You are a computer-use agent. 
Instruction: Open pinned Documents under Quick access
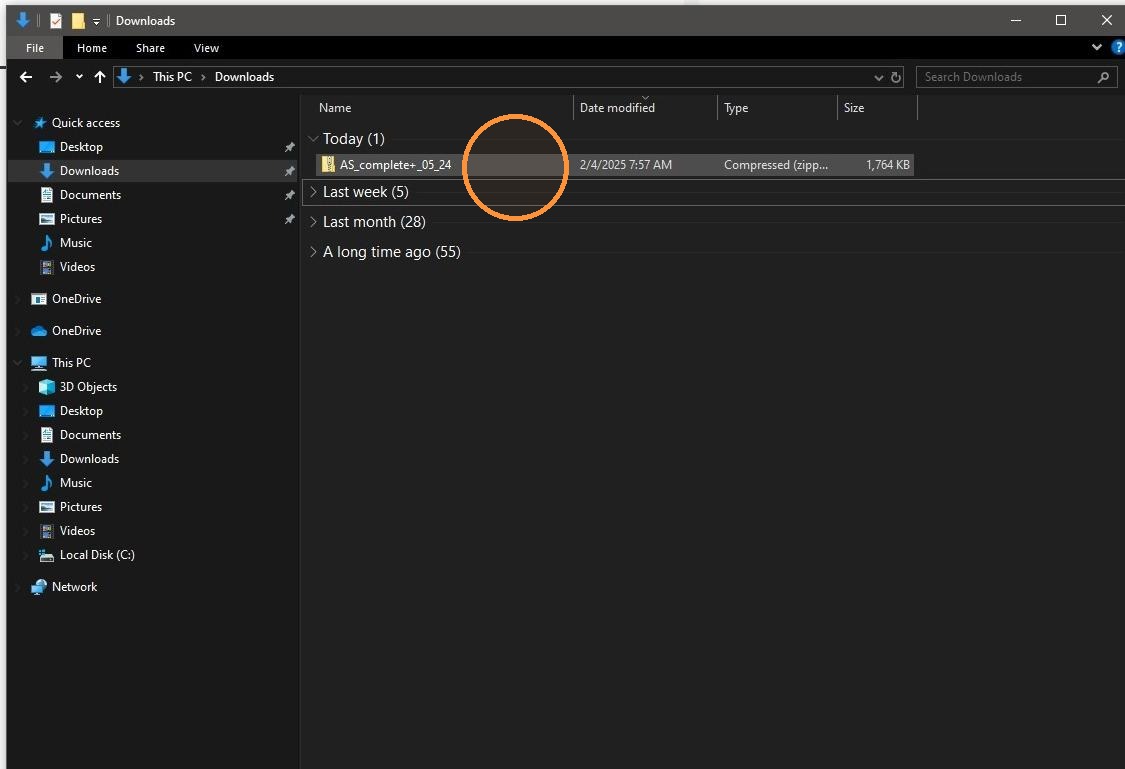(90, 194)
